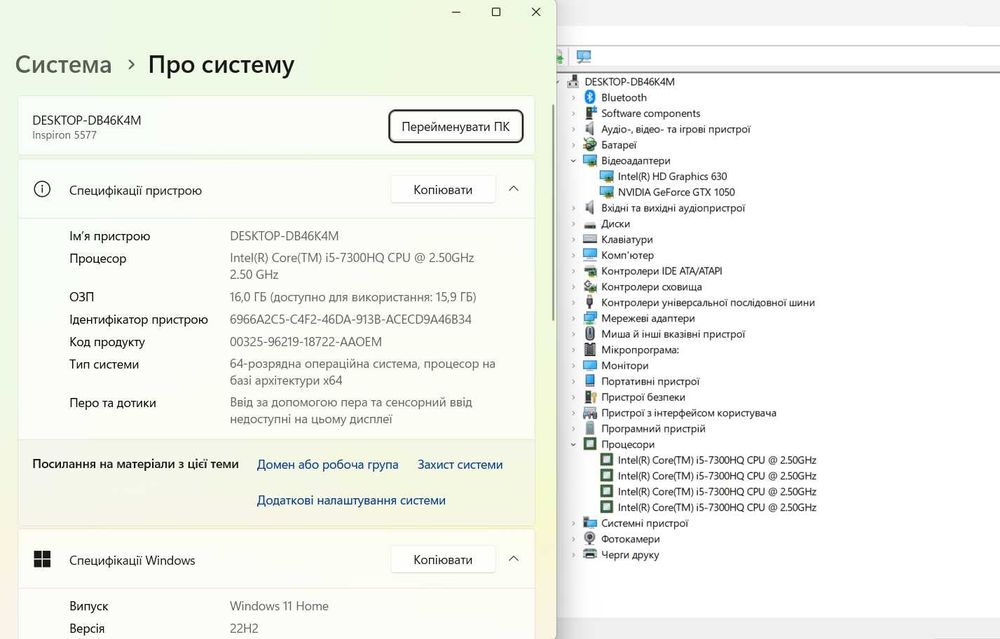Click the Монітори icon
1000x639 pixels.
coord(590,365)
